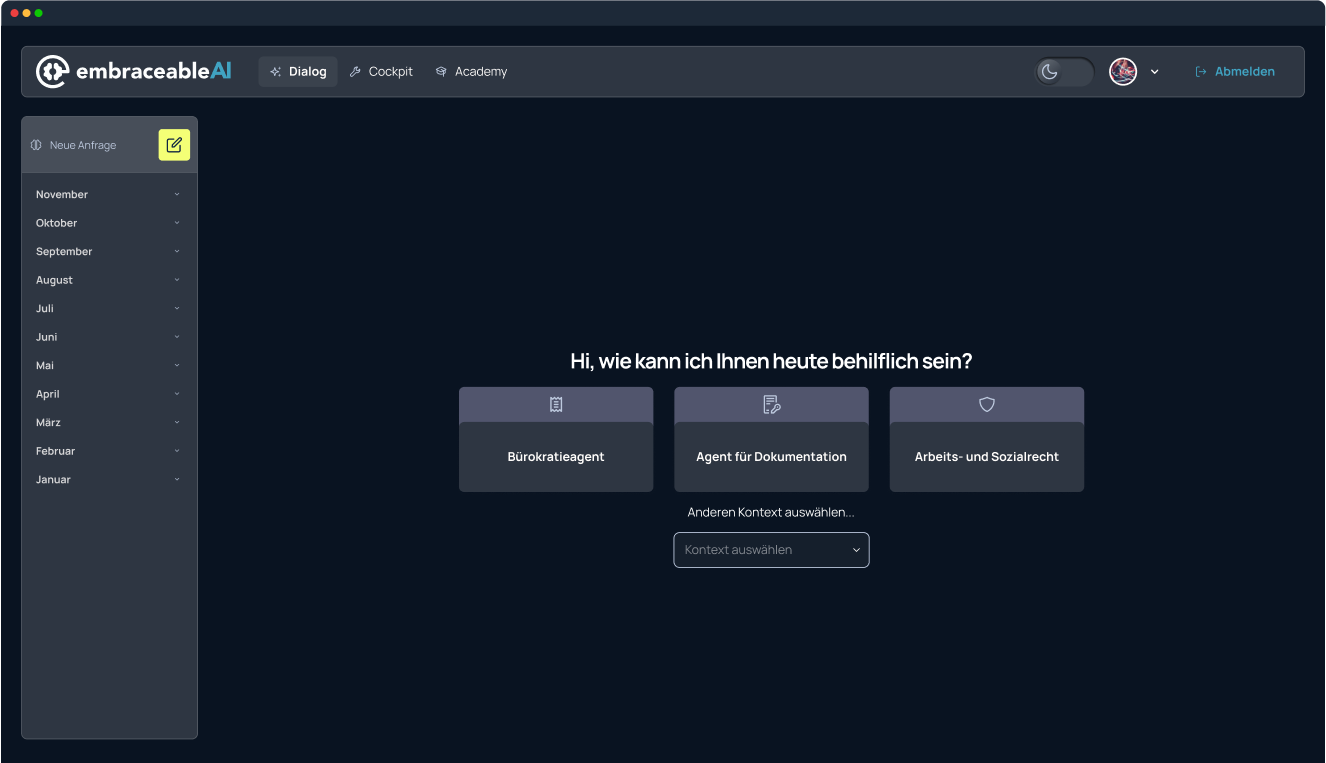This screenshot has height=763, width=1326.
Task: Expand the Juli chevron
Action: coord(177,308)
